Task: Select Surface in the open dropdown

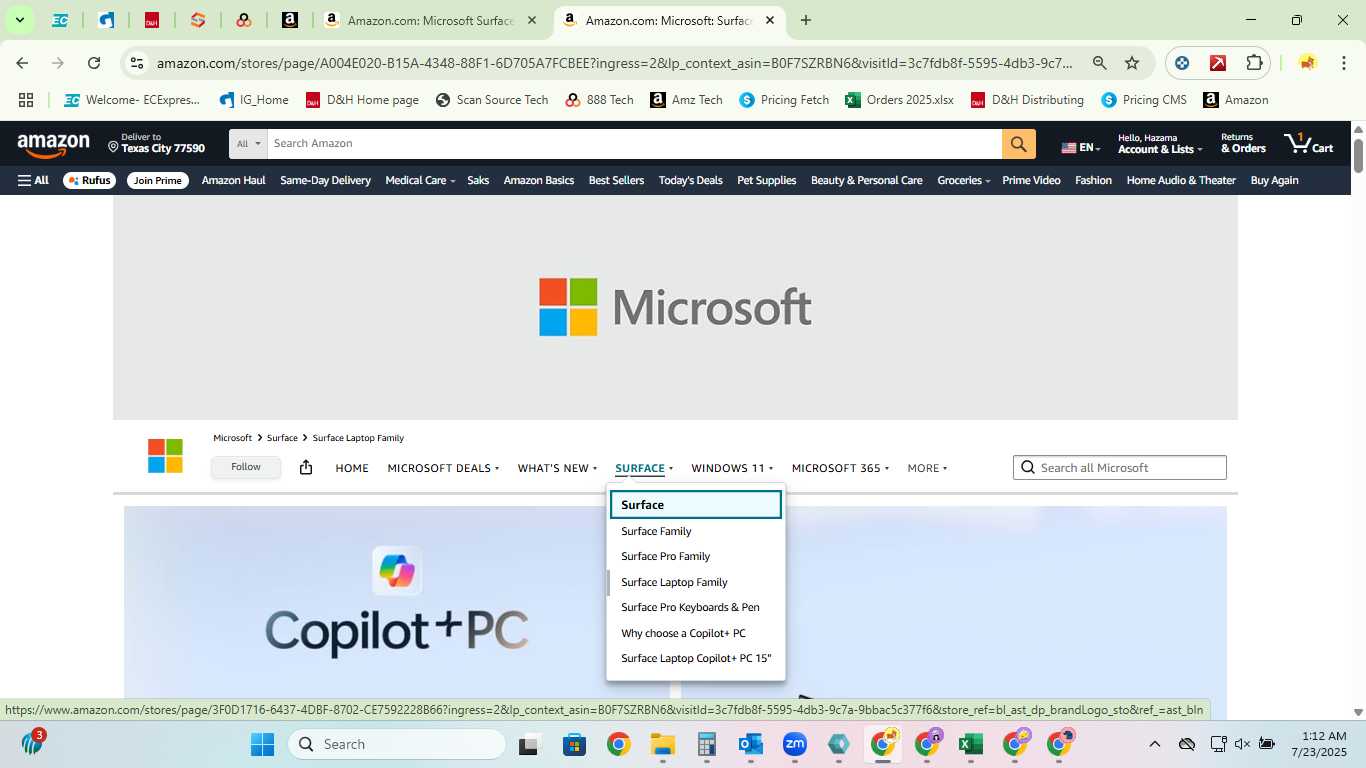Action: click(x=696, y=505)
